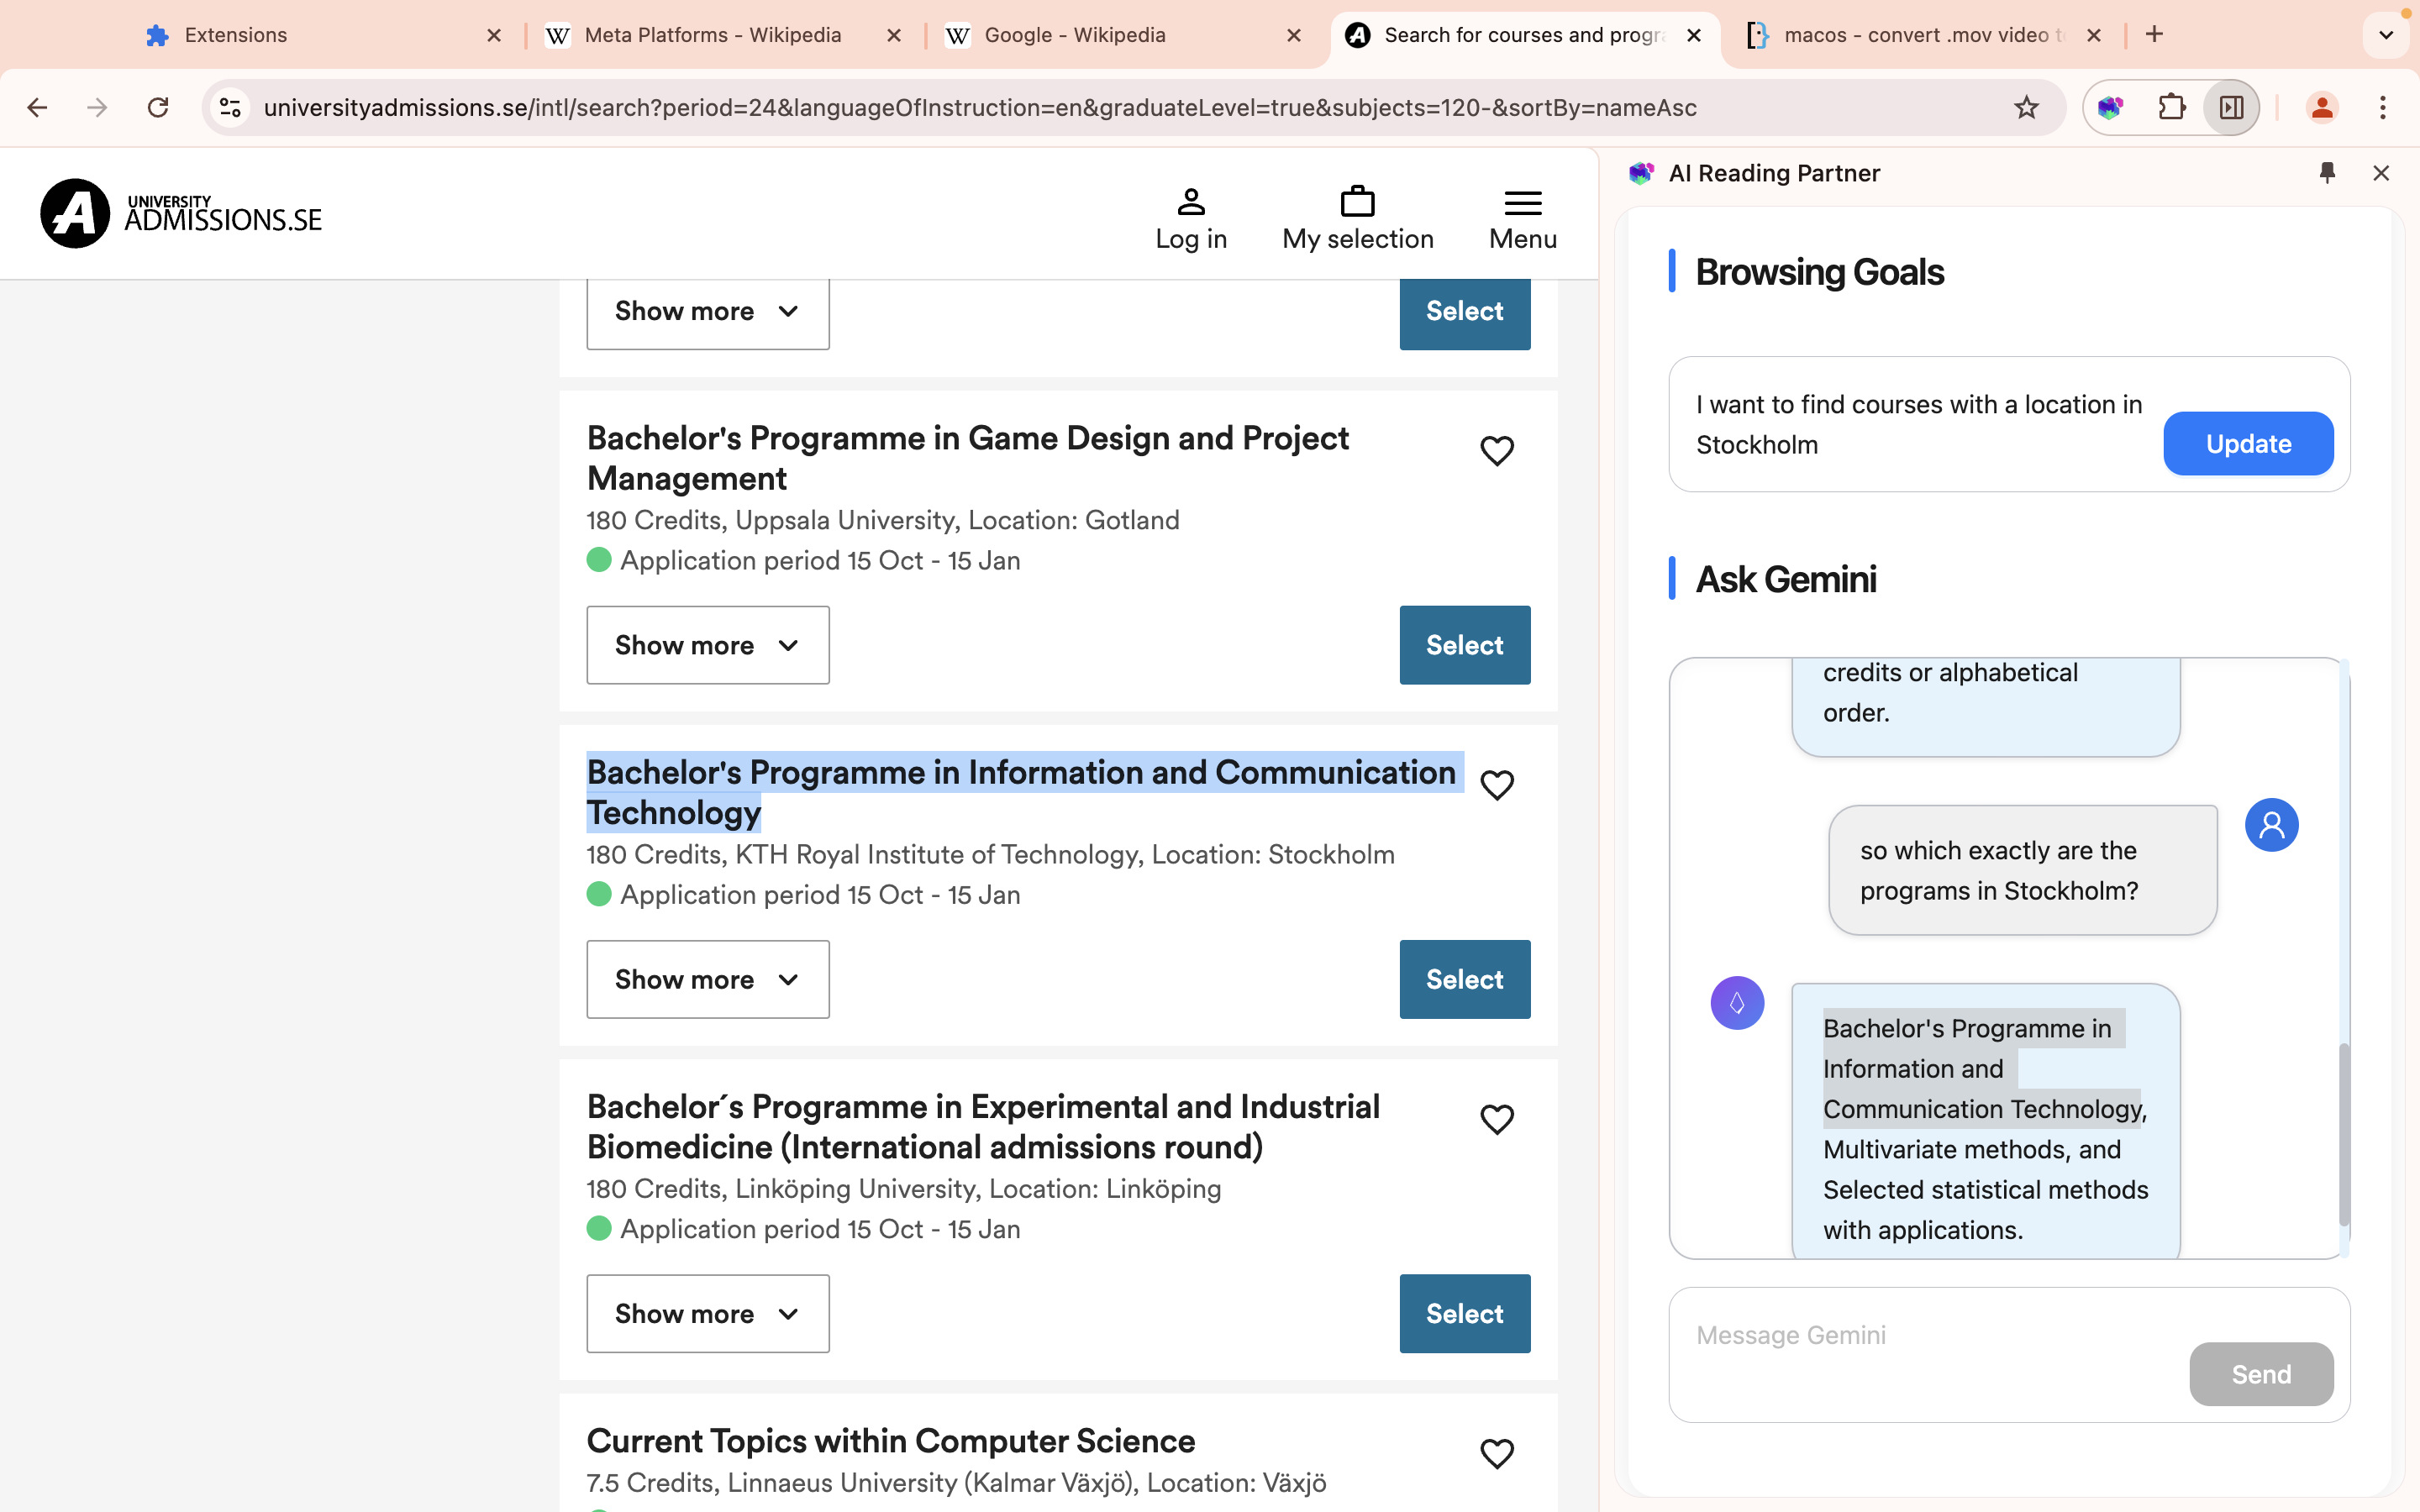Open the Log in person icon
Screen dimensions: 2420x1512
point(1190,202)
